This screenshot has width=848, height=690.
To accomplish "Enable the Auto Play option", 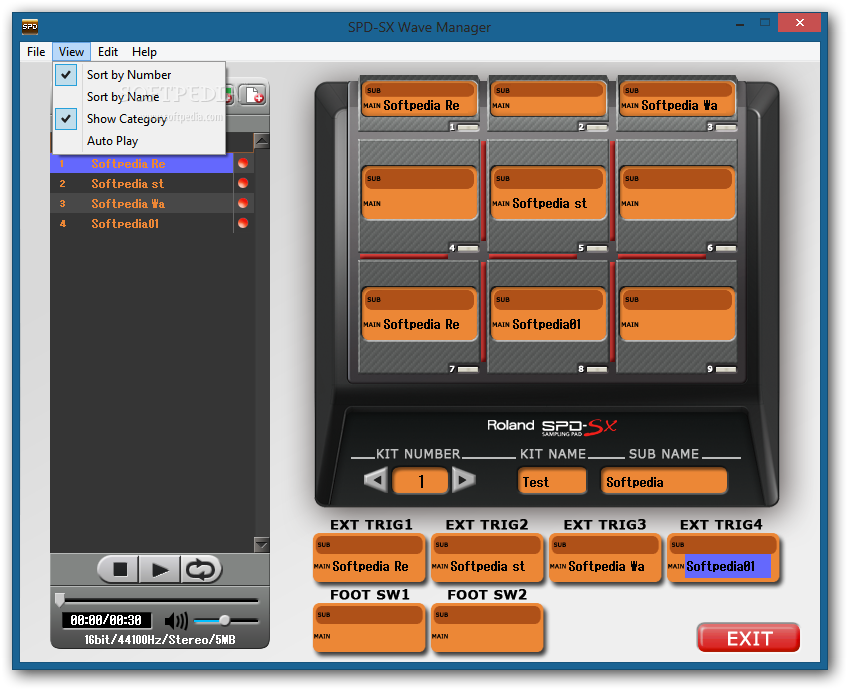I will tap(139, 141).
